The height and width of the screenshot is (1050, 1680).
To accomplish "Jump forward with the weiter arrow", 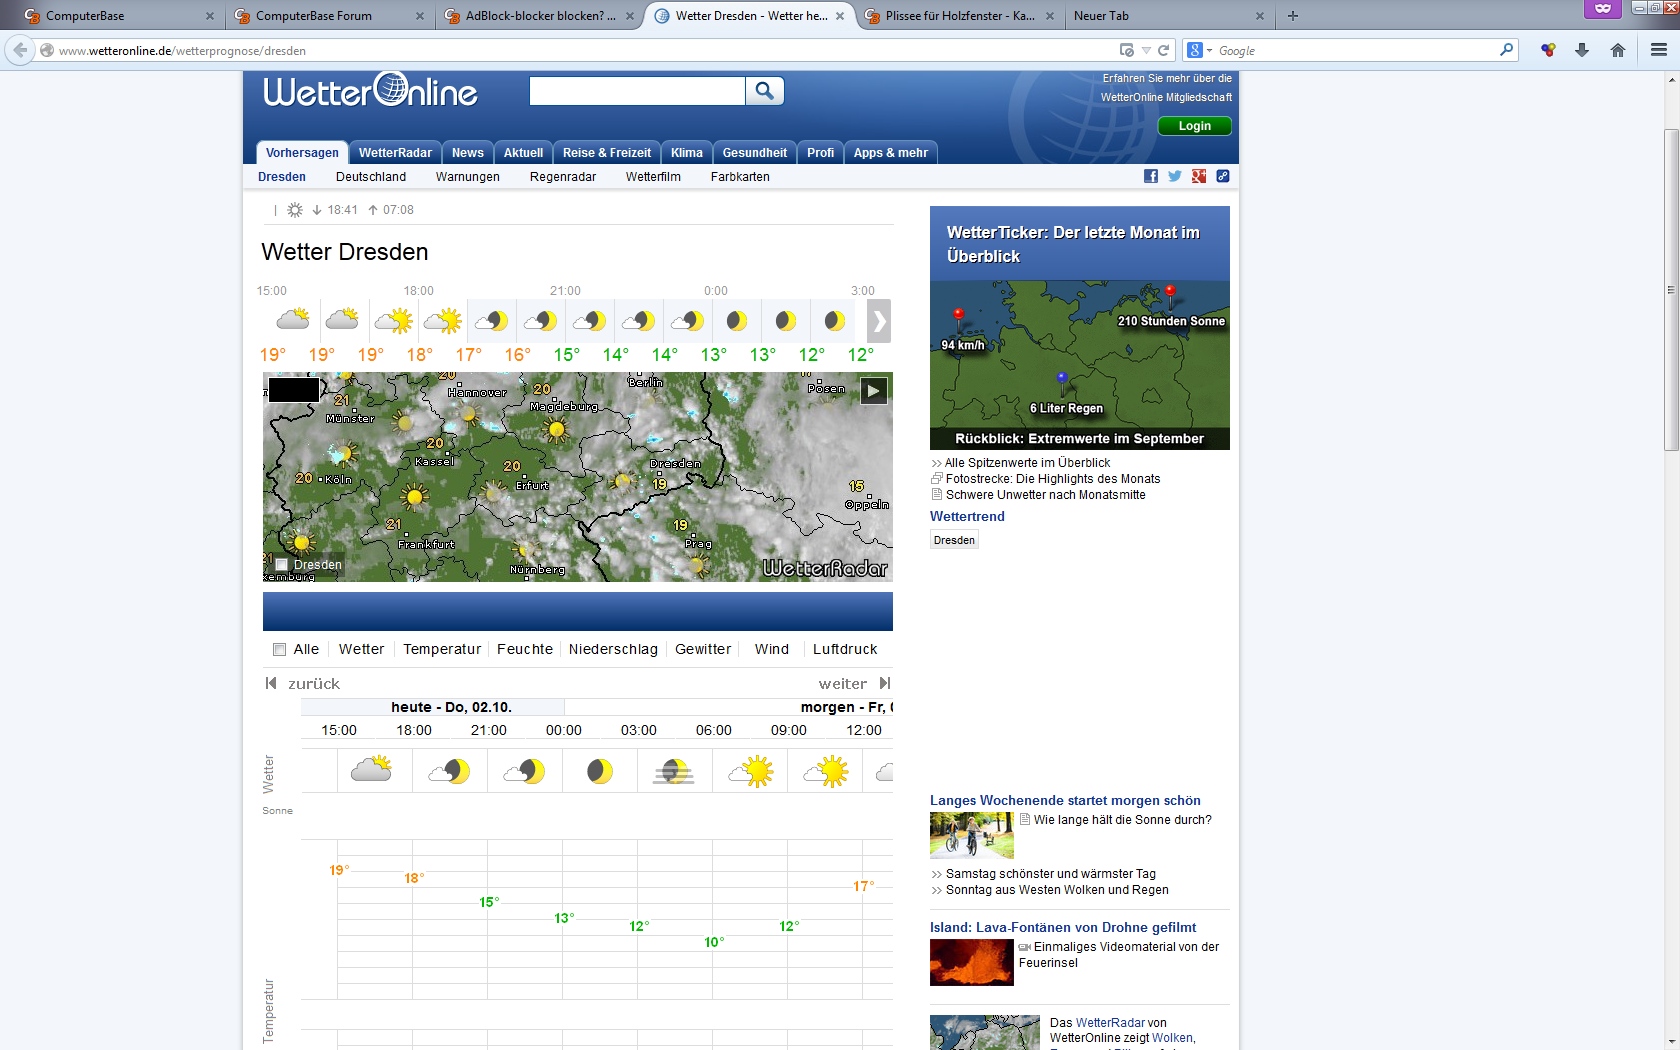I will (x=885, y=683).
